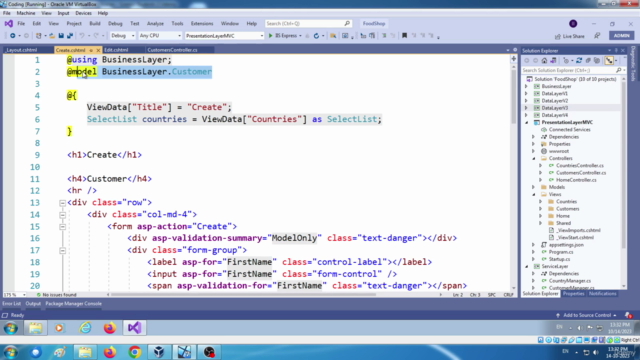Screen dimensions: 640x360
Task: Expand the DataLayerV1 project node
Action: [x=526, y=93]
